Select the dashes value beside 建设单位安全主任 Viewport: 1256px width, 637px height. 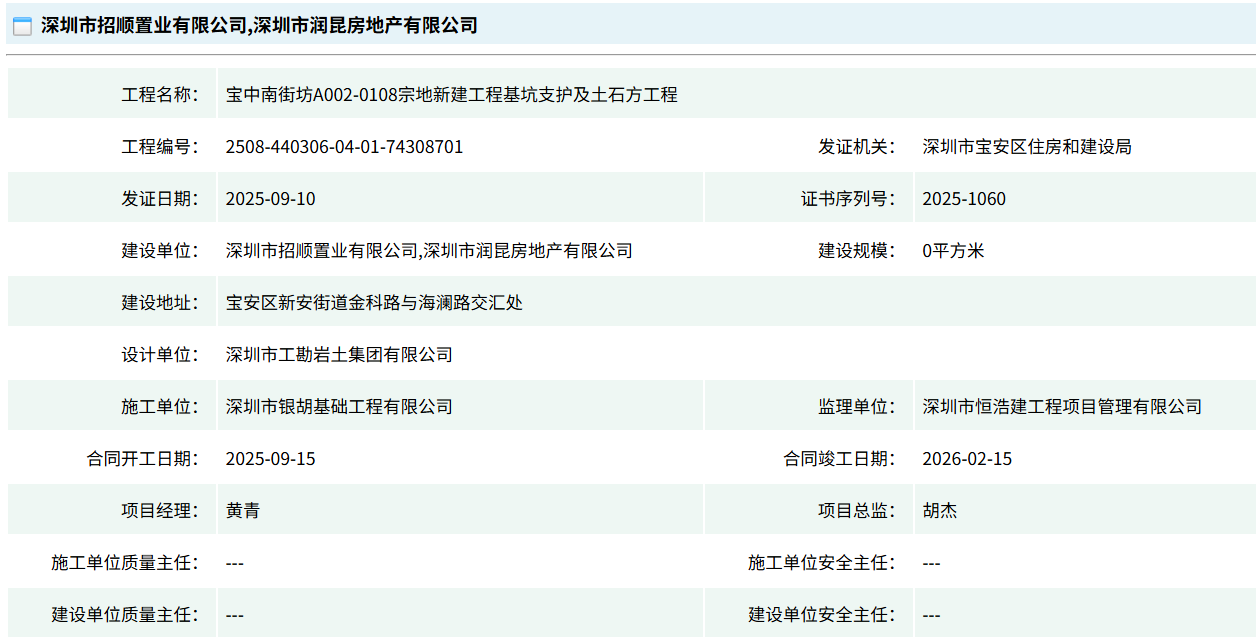[931, 615]
